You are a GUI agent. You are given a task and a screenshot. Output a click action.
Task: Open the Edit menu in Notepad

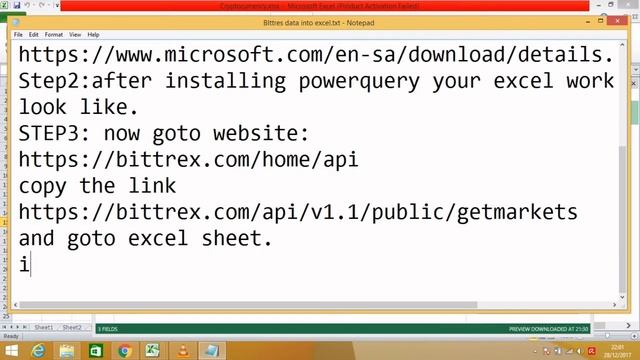33,35
